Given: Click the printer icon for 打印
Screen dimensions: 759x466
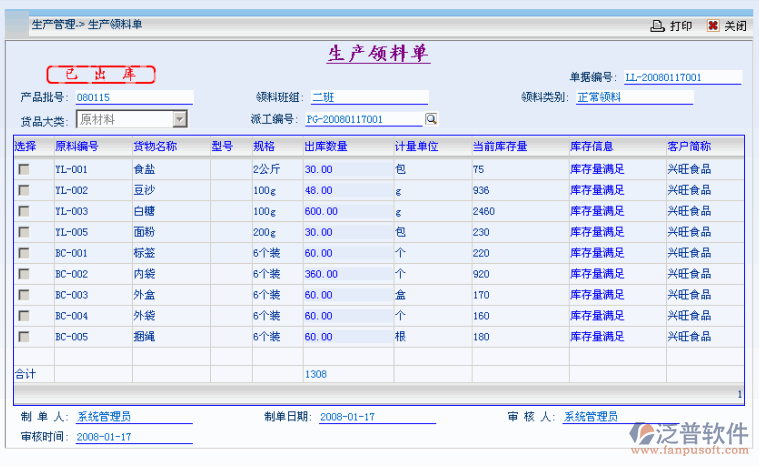Looking at the screenshot, I should pyautogui.click(x=657, y=26).
